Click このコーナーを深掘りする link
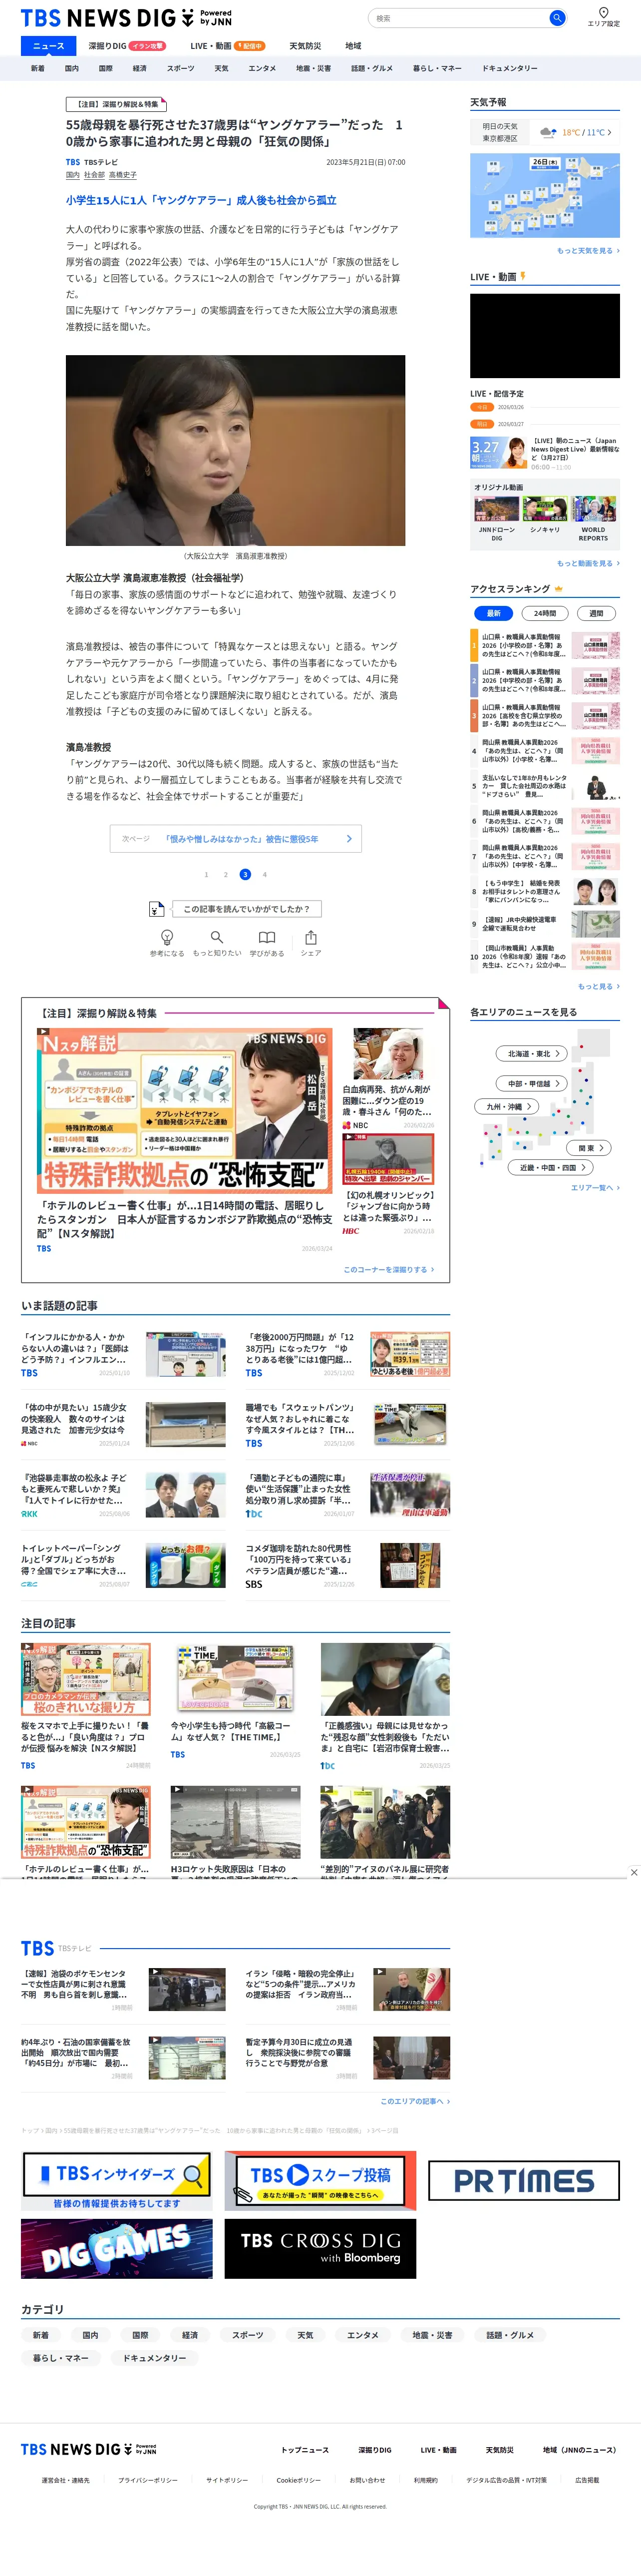The height and width of the screenshot is (2576, 641). [389, 1269]
